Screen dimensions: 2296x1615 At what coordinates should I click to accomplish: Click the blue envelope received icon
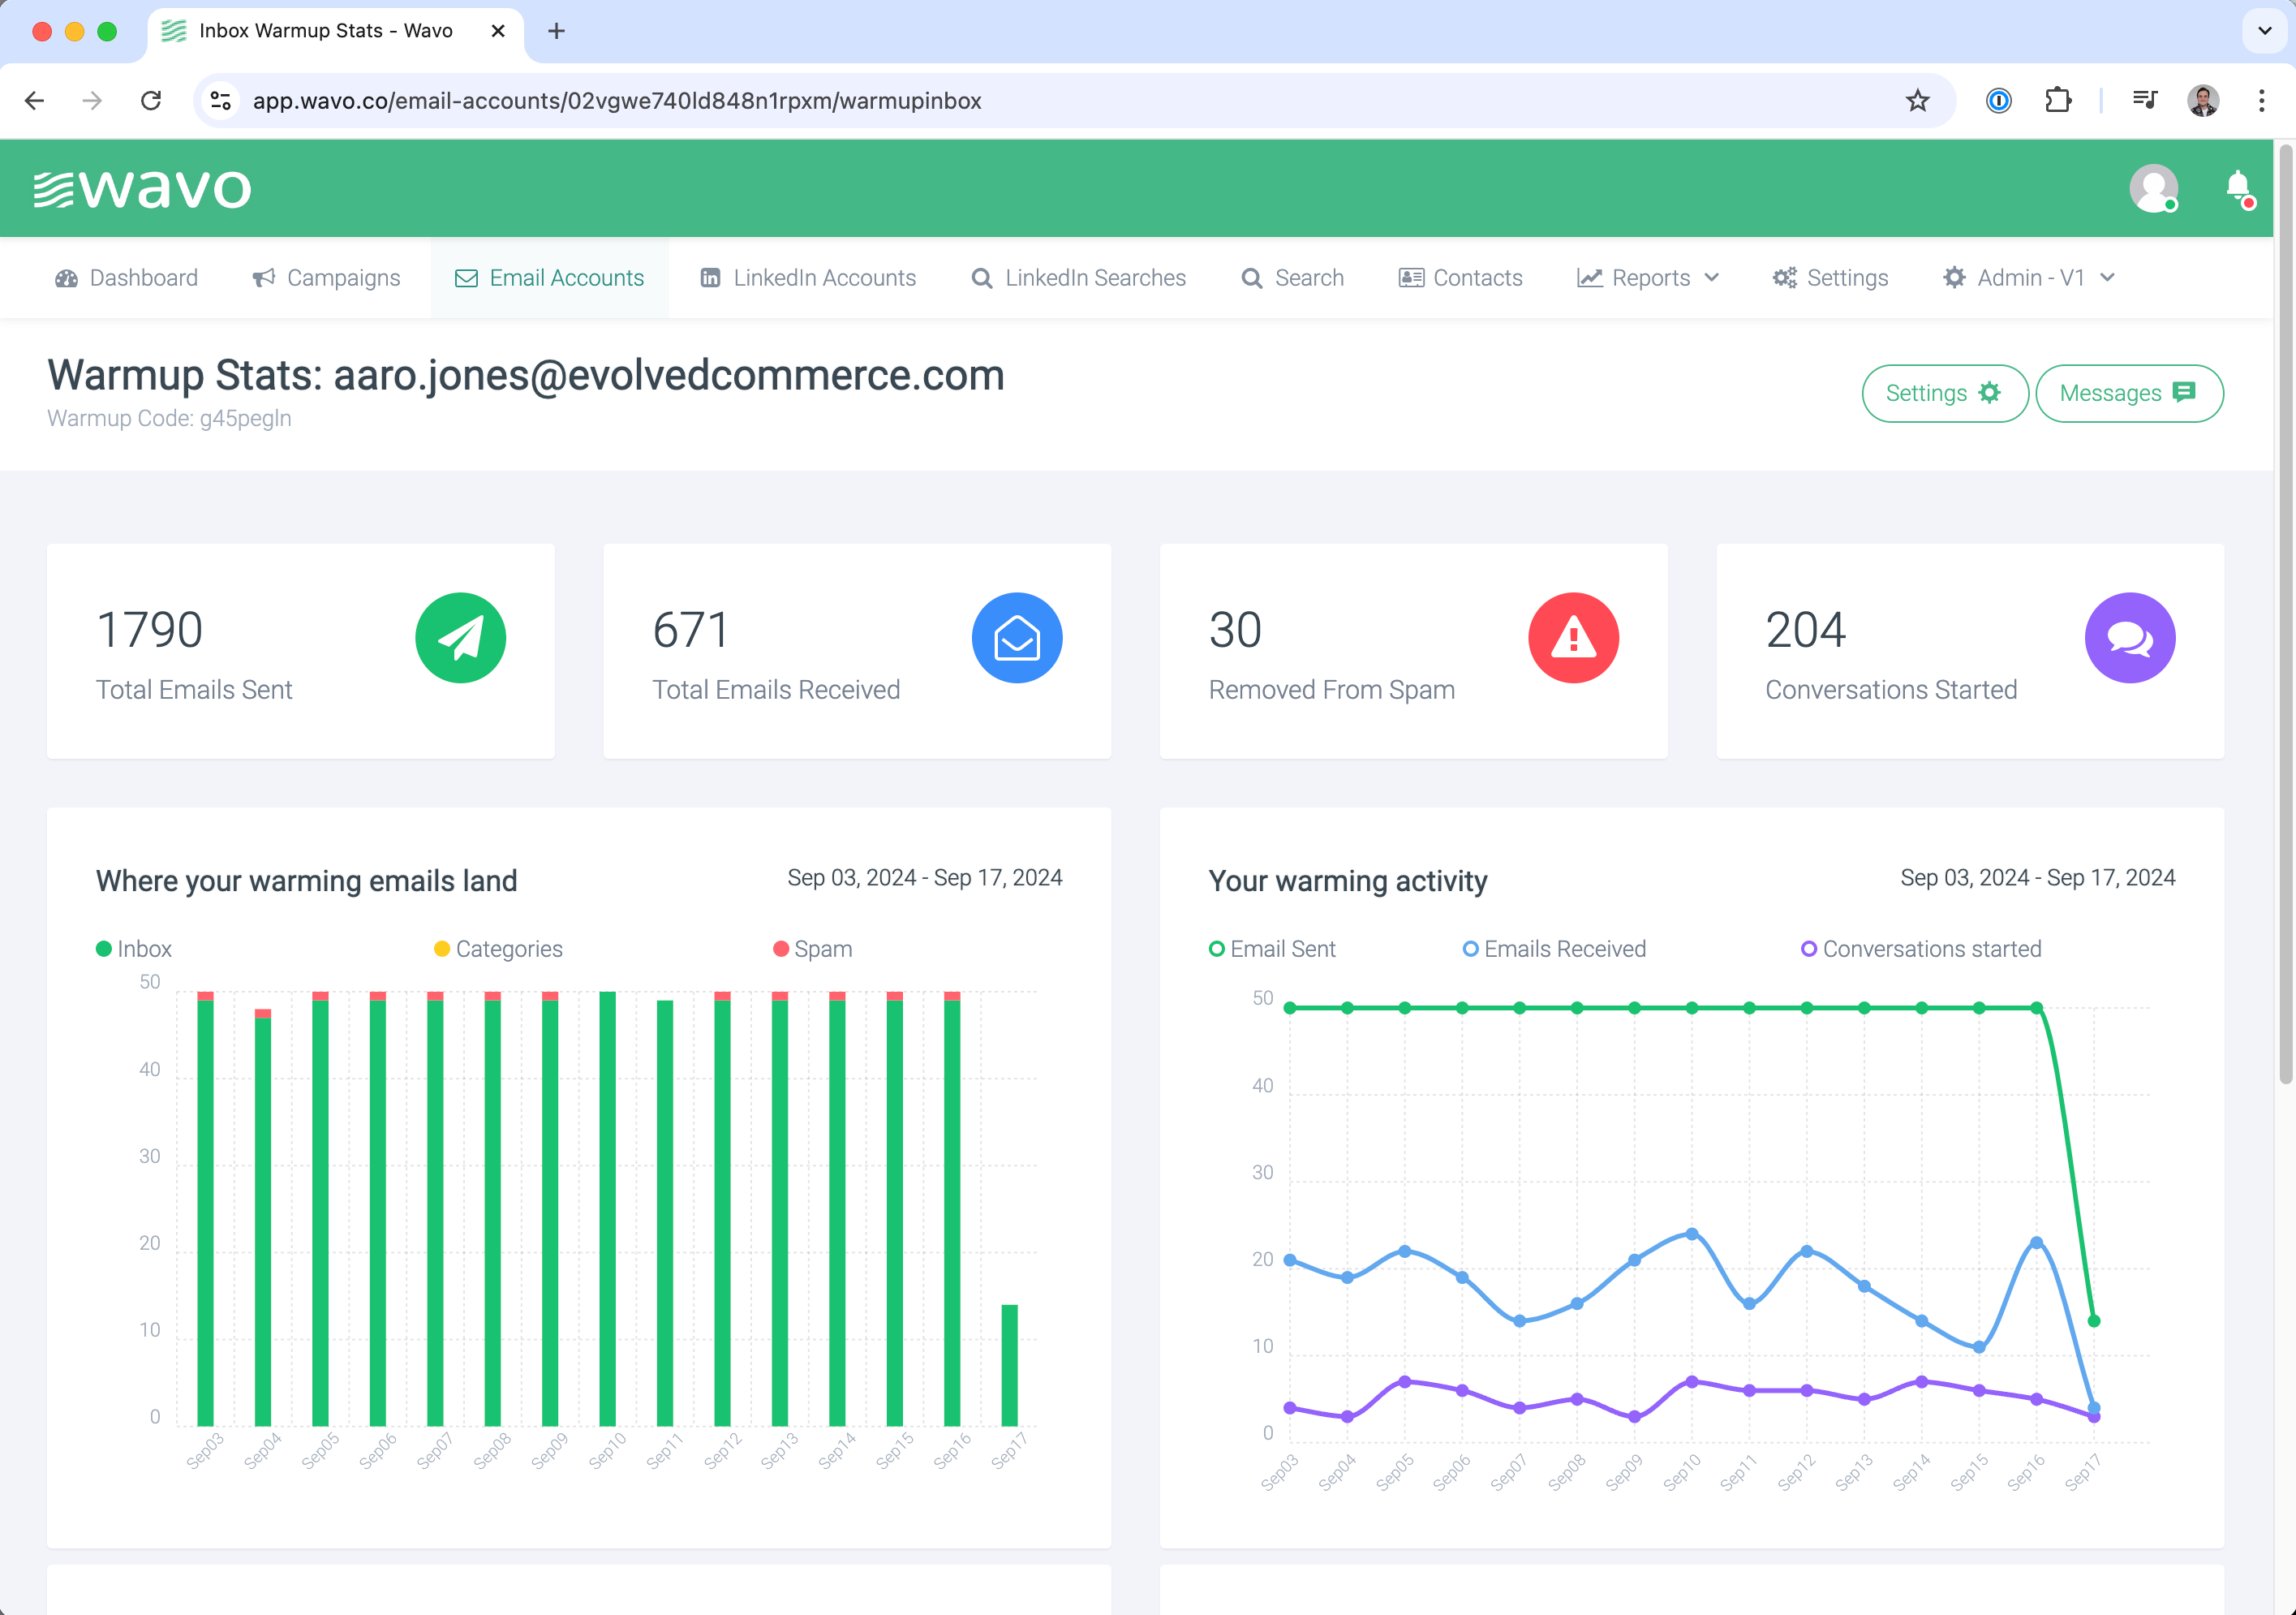click(1016, 638)
